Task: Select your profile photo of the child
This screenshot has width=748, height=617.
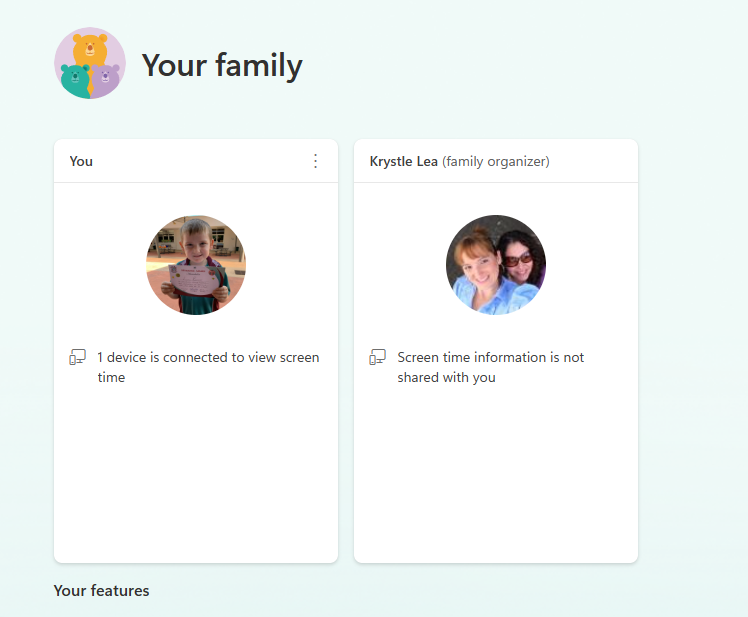Action: point(196,265)
